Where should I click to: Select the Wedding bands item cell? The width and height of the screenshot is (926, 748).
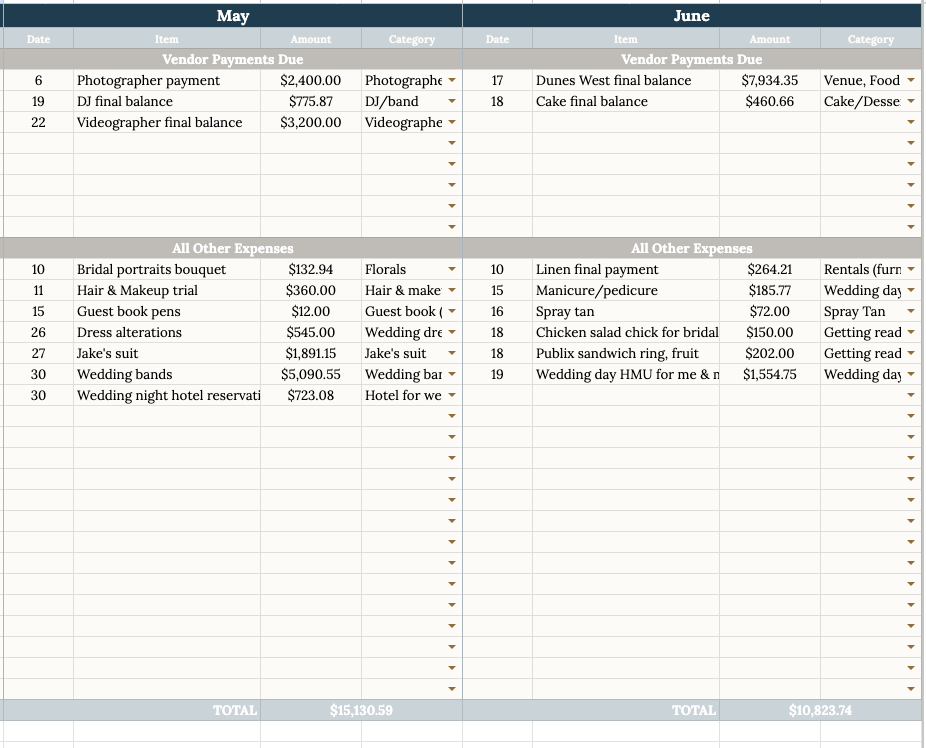coord(167,374)
